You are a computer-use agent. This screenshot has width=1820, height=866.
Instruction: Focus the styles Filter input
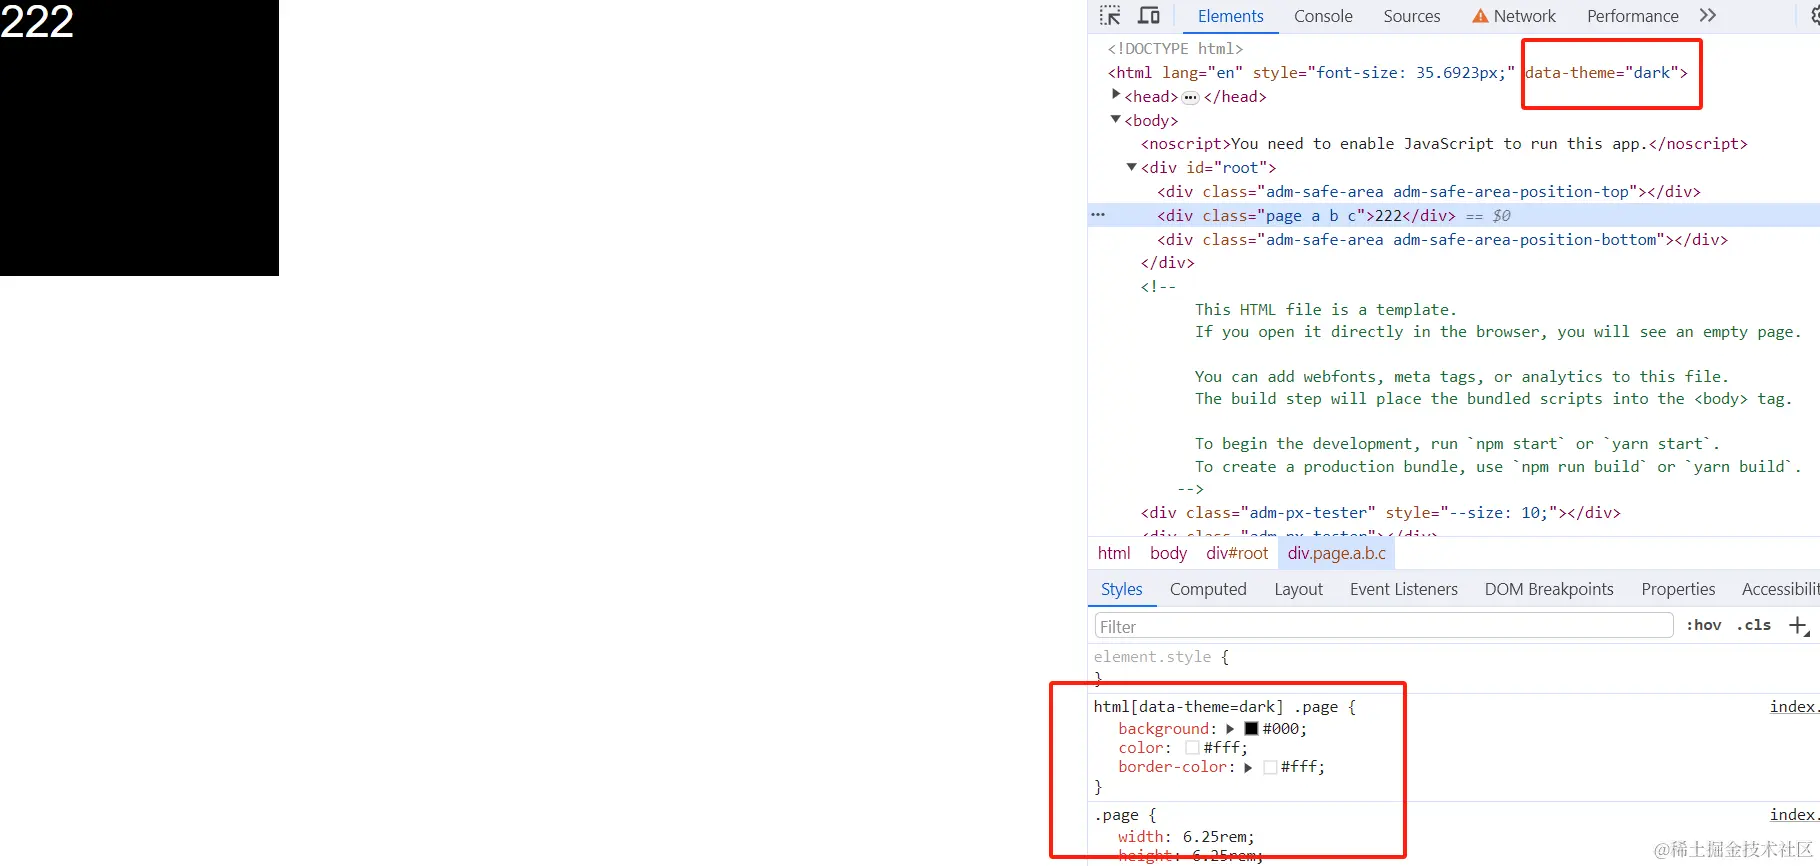coord(1384,626)
